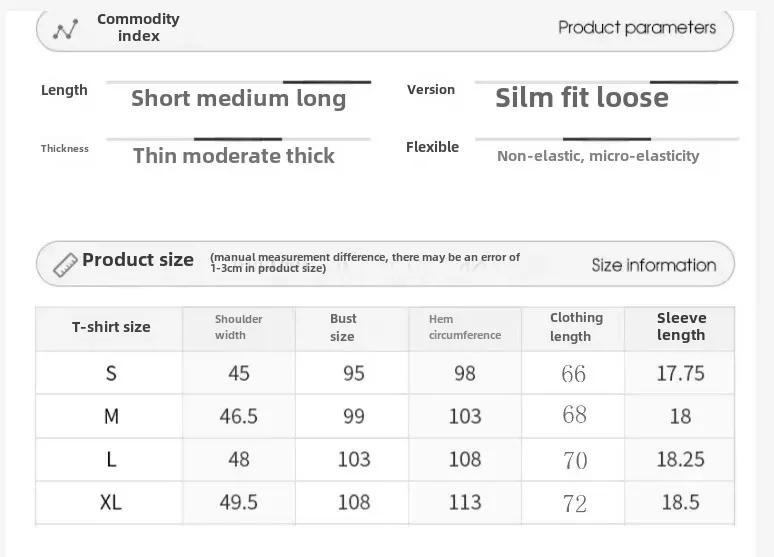The width and height of the screenshot is (774, 557).
Task: Click the S size row label
Action: pyautogui.click(x=111, y=373)
